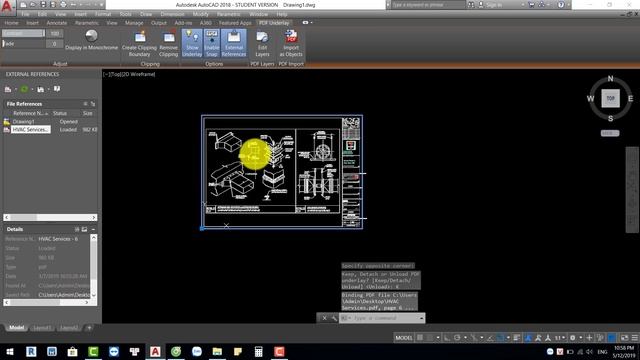
Task: Click Open file in quick access toolbar
Action: tap(33, 5)
